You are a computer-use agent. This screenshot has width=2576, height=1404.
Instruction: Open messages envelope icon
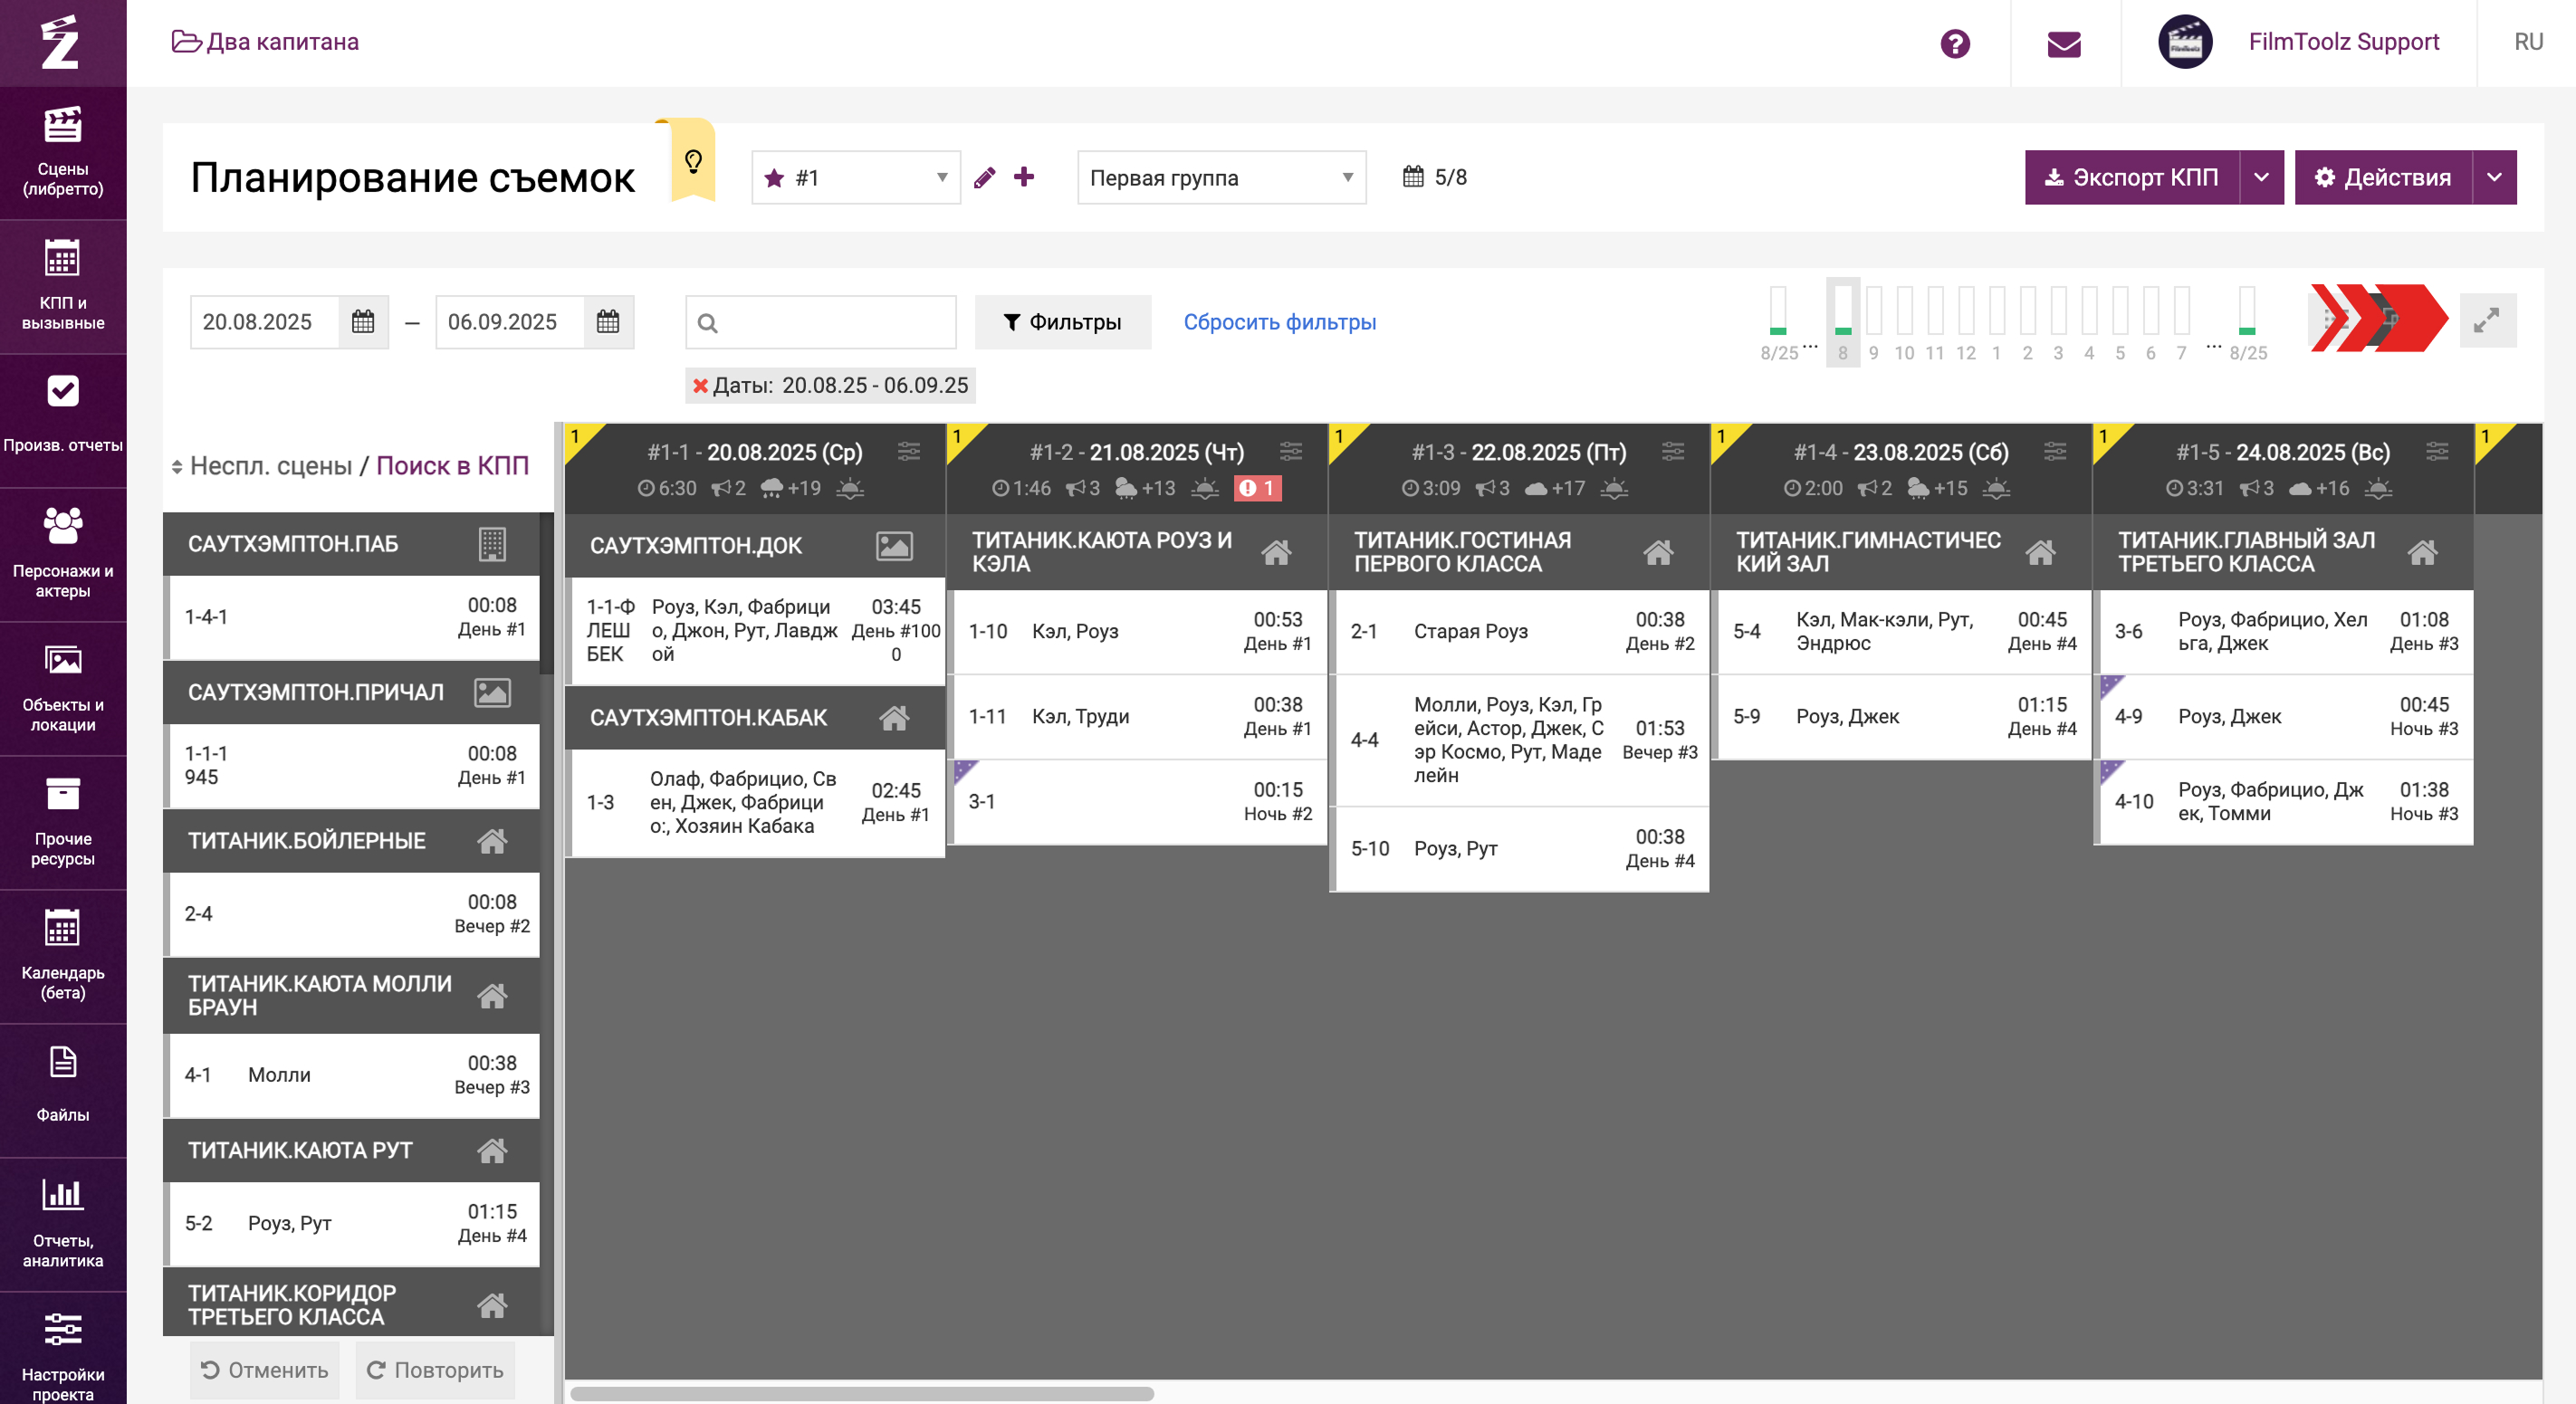pyautogui.click(x=2063, y=43)
